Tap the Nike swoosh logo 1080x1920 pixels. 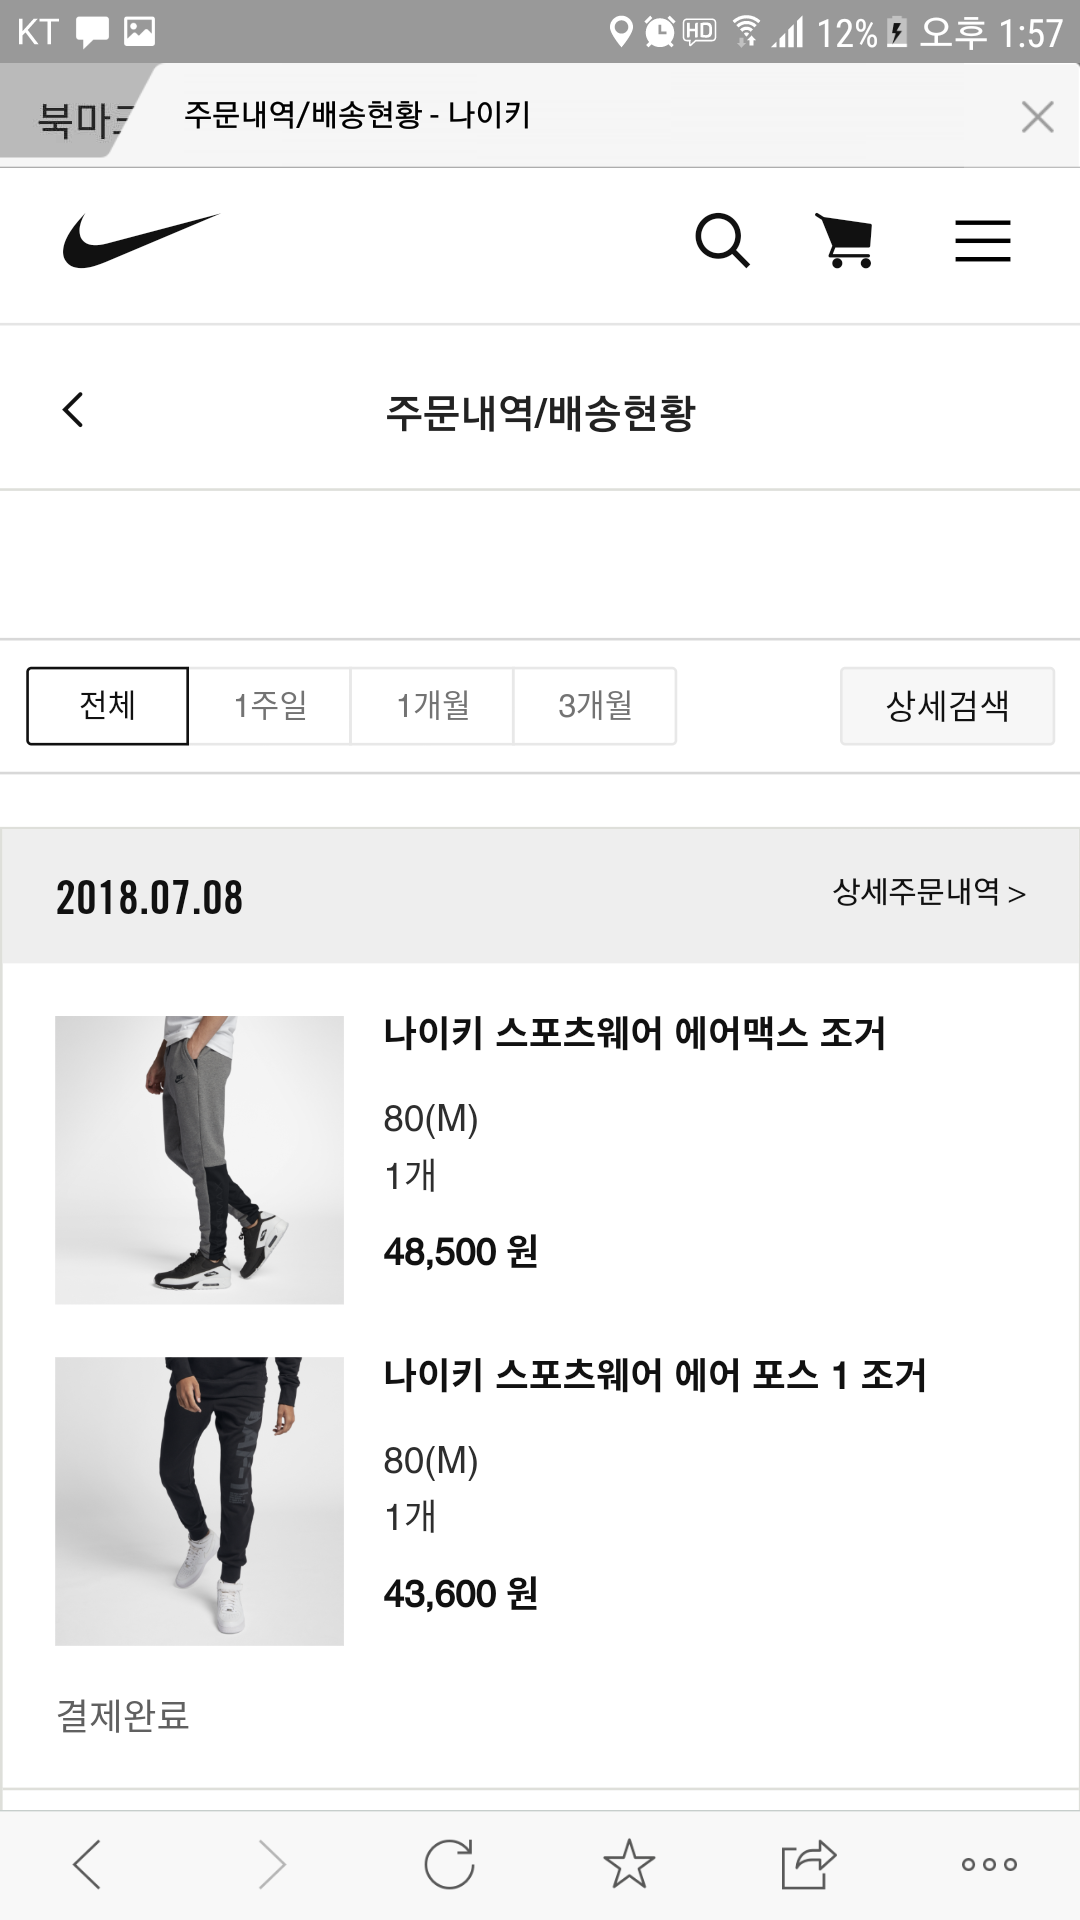(x=140, y=241)
